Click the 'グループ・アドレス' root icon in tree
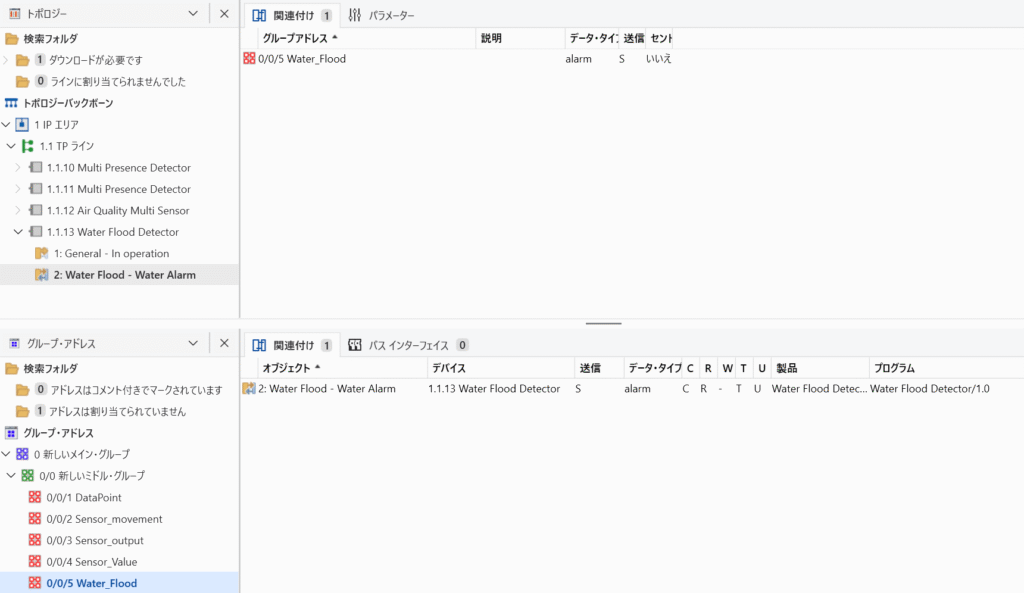1024x593 pixels. pyautogui.click(x=11, y=433)
